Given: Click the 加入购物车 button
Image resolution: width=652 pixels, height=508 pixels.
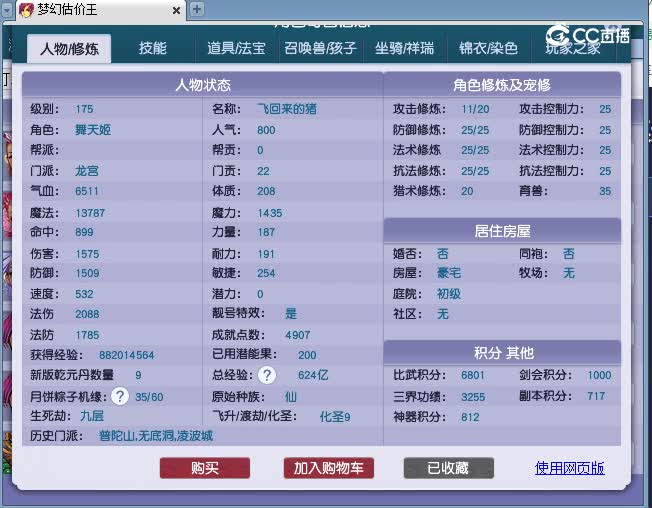Looking at the screenshot, I should point(328,468).
